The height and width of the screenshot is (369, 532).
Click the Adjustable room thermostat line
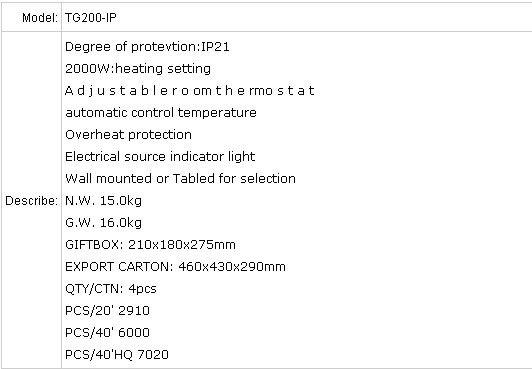tap(190, 91)
